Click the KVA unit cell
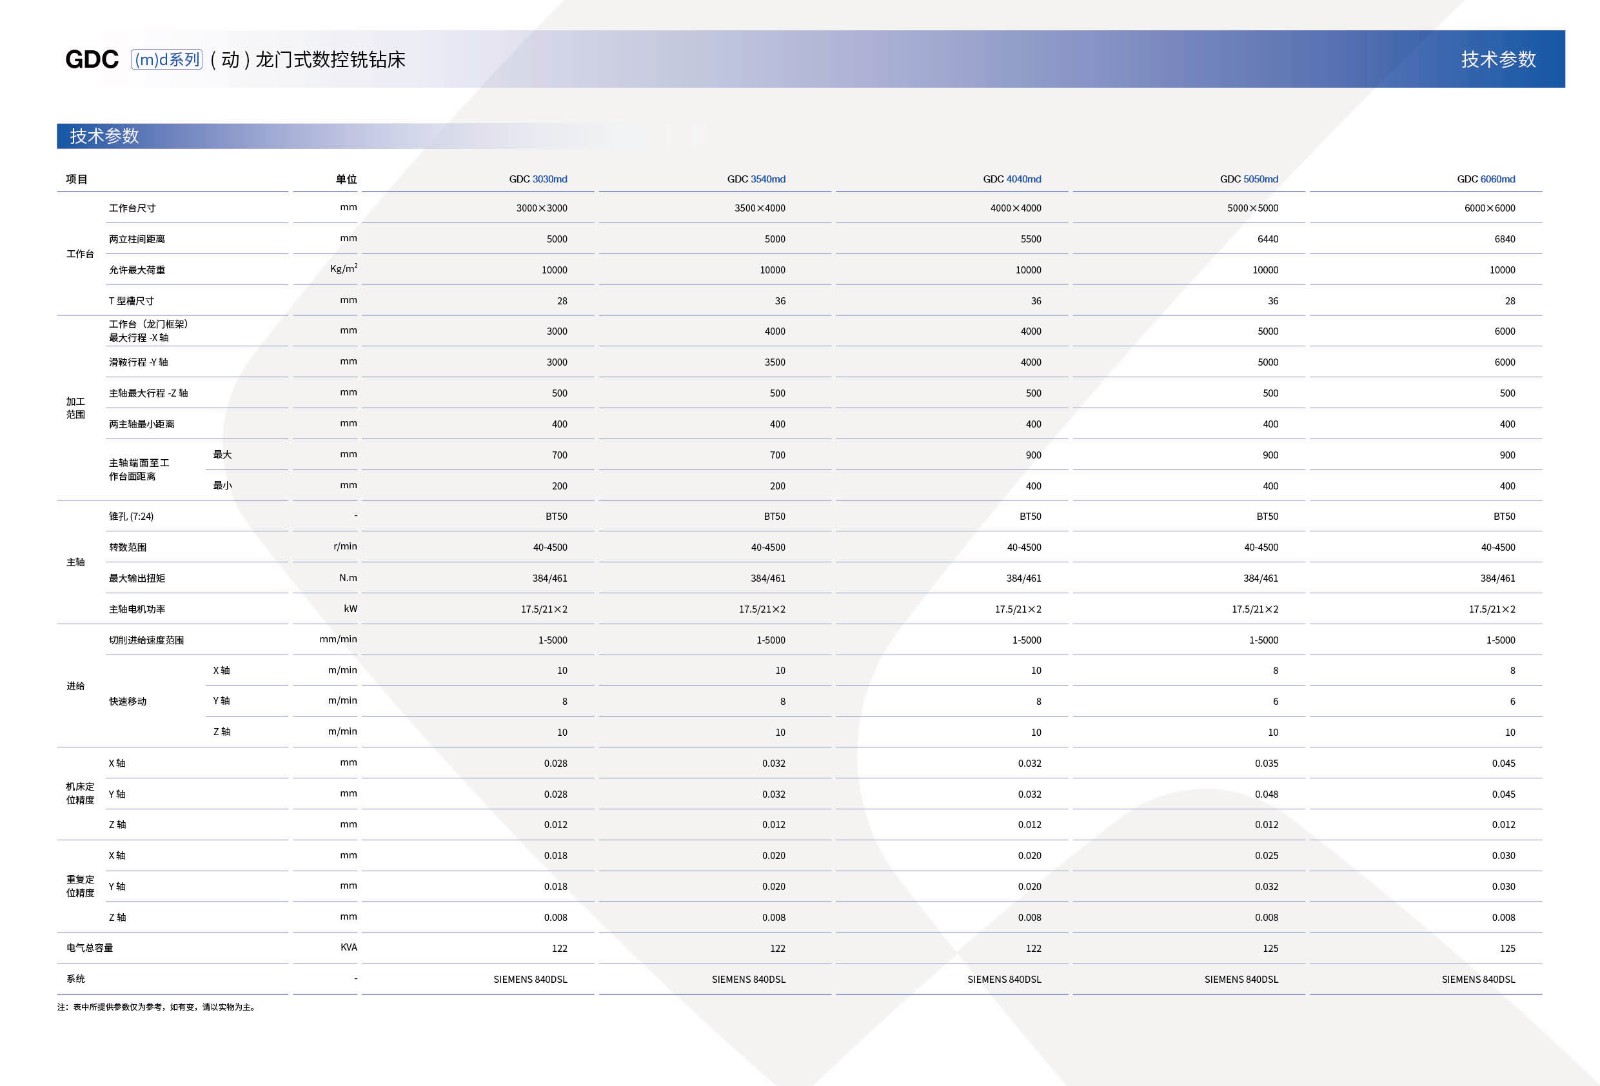 348,948
